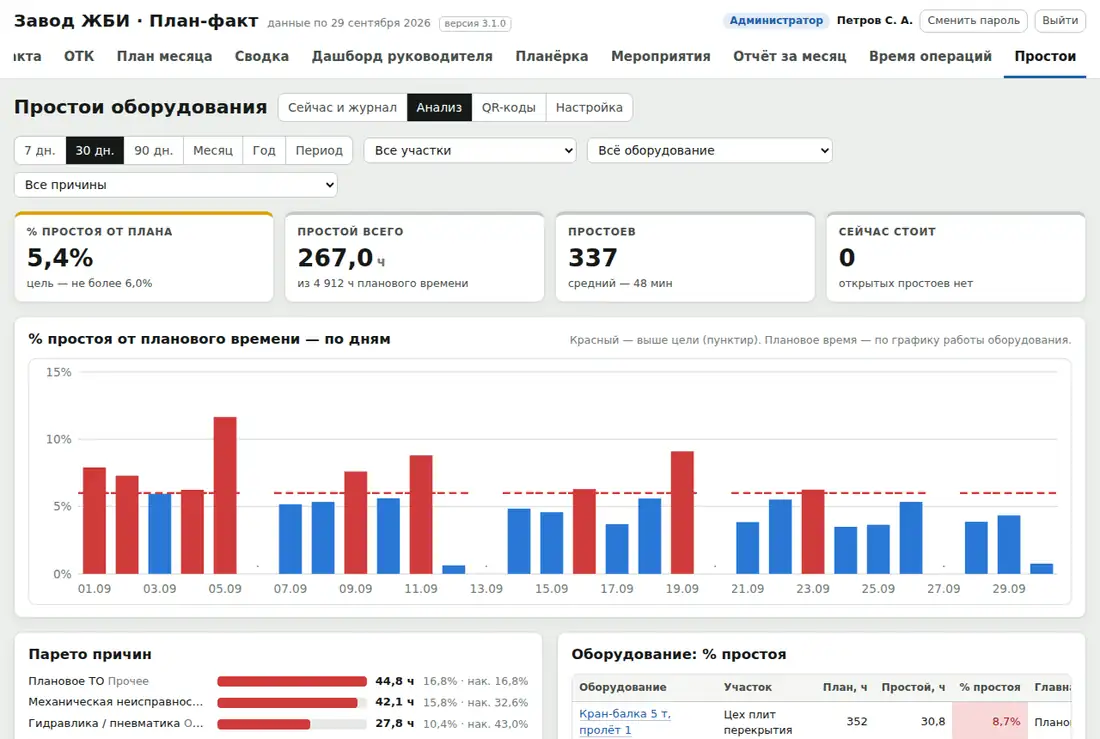Choose the Год period option
The image size is (1100, 739).
[x=264, y=150]
